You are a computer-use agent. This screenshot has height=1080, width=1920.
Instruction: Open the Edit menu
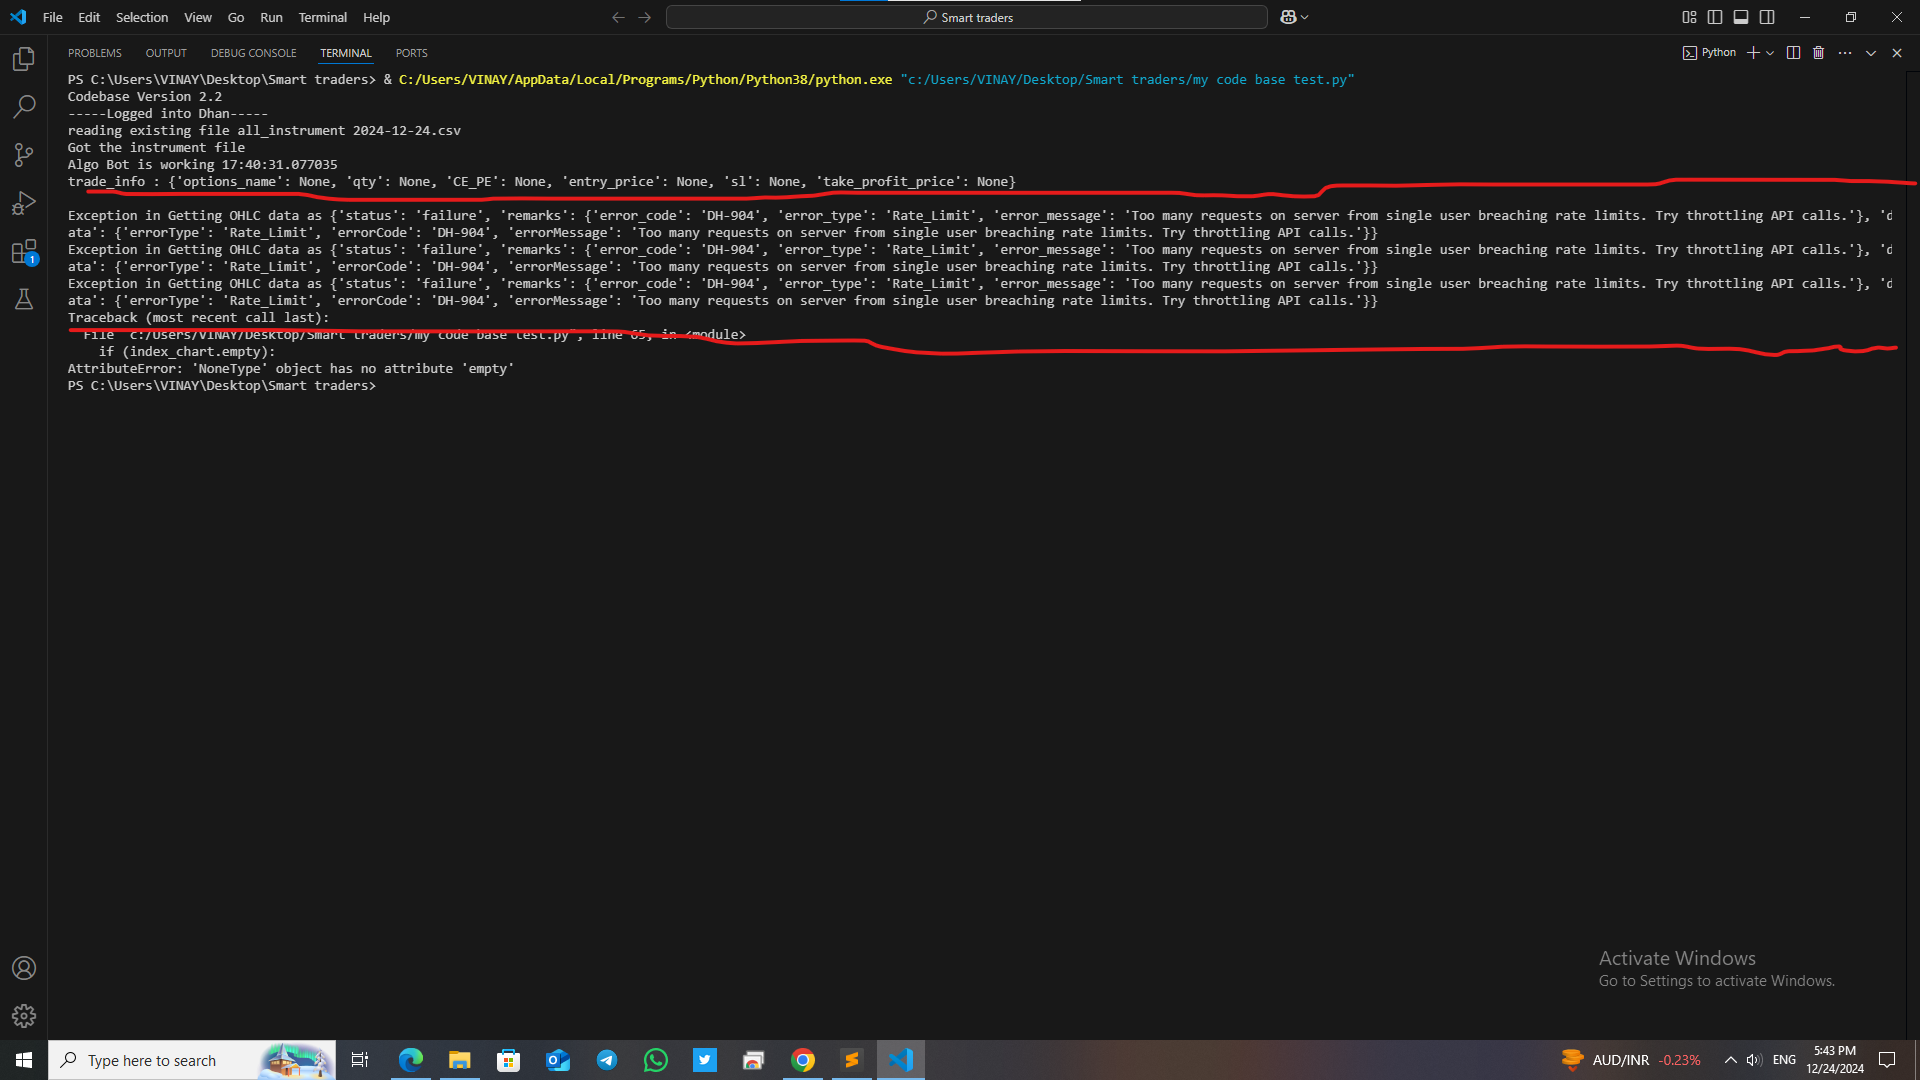tap(89, 17)
